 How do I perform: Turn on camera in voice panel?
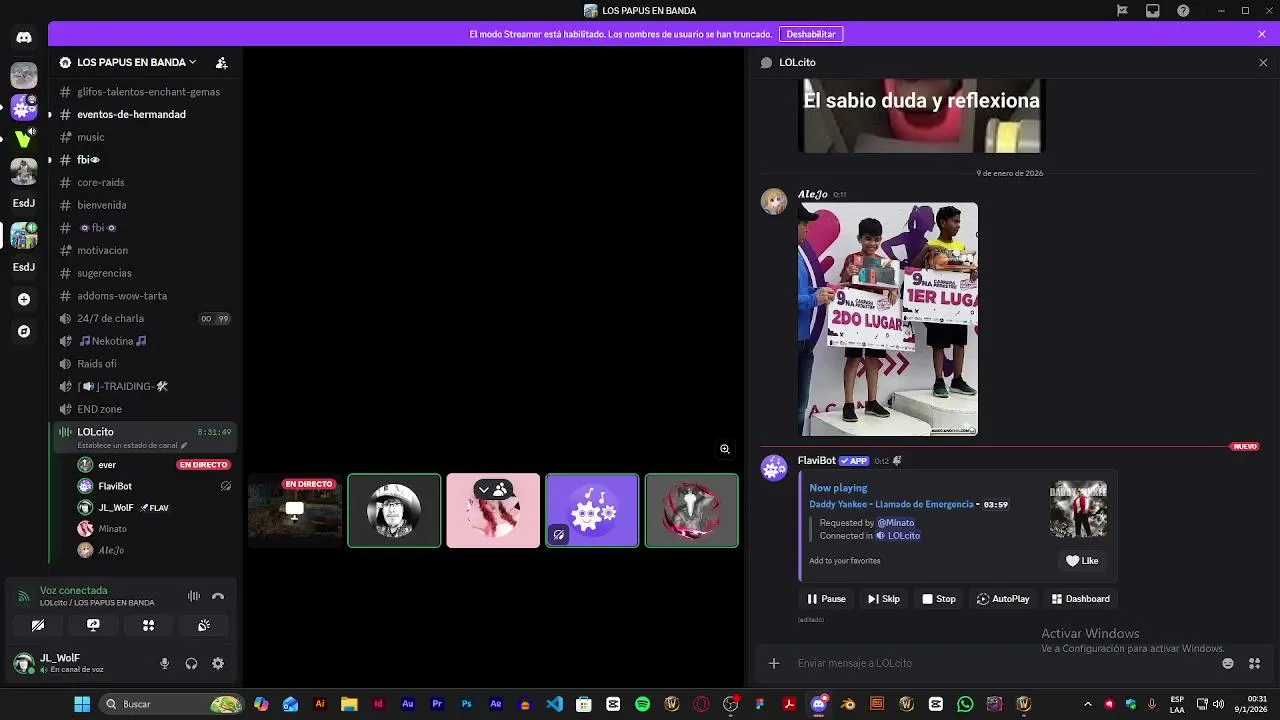point(38,625)
